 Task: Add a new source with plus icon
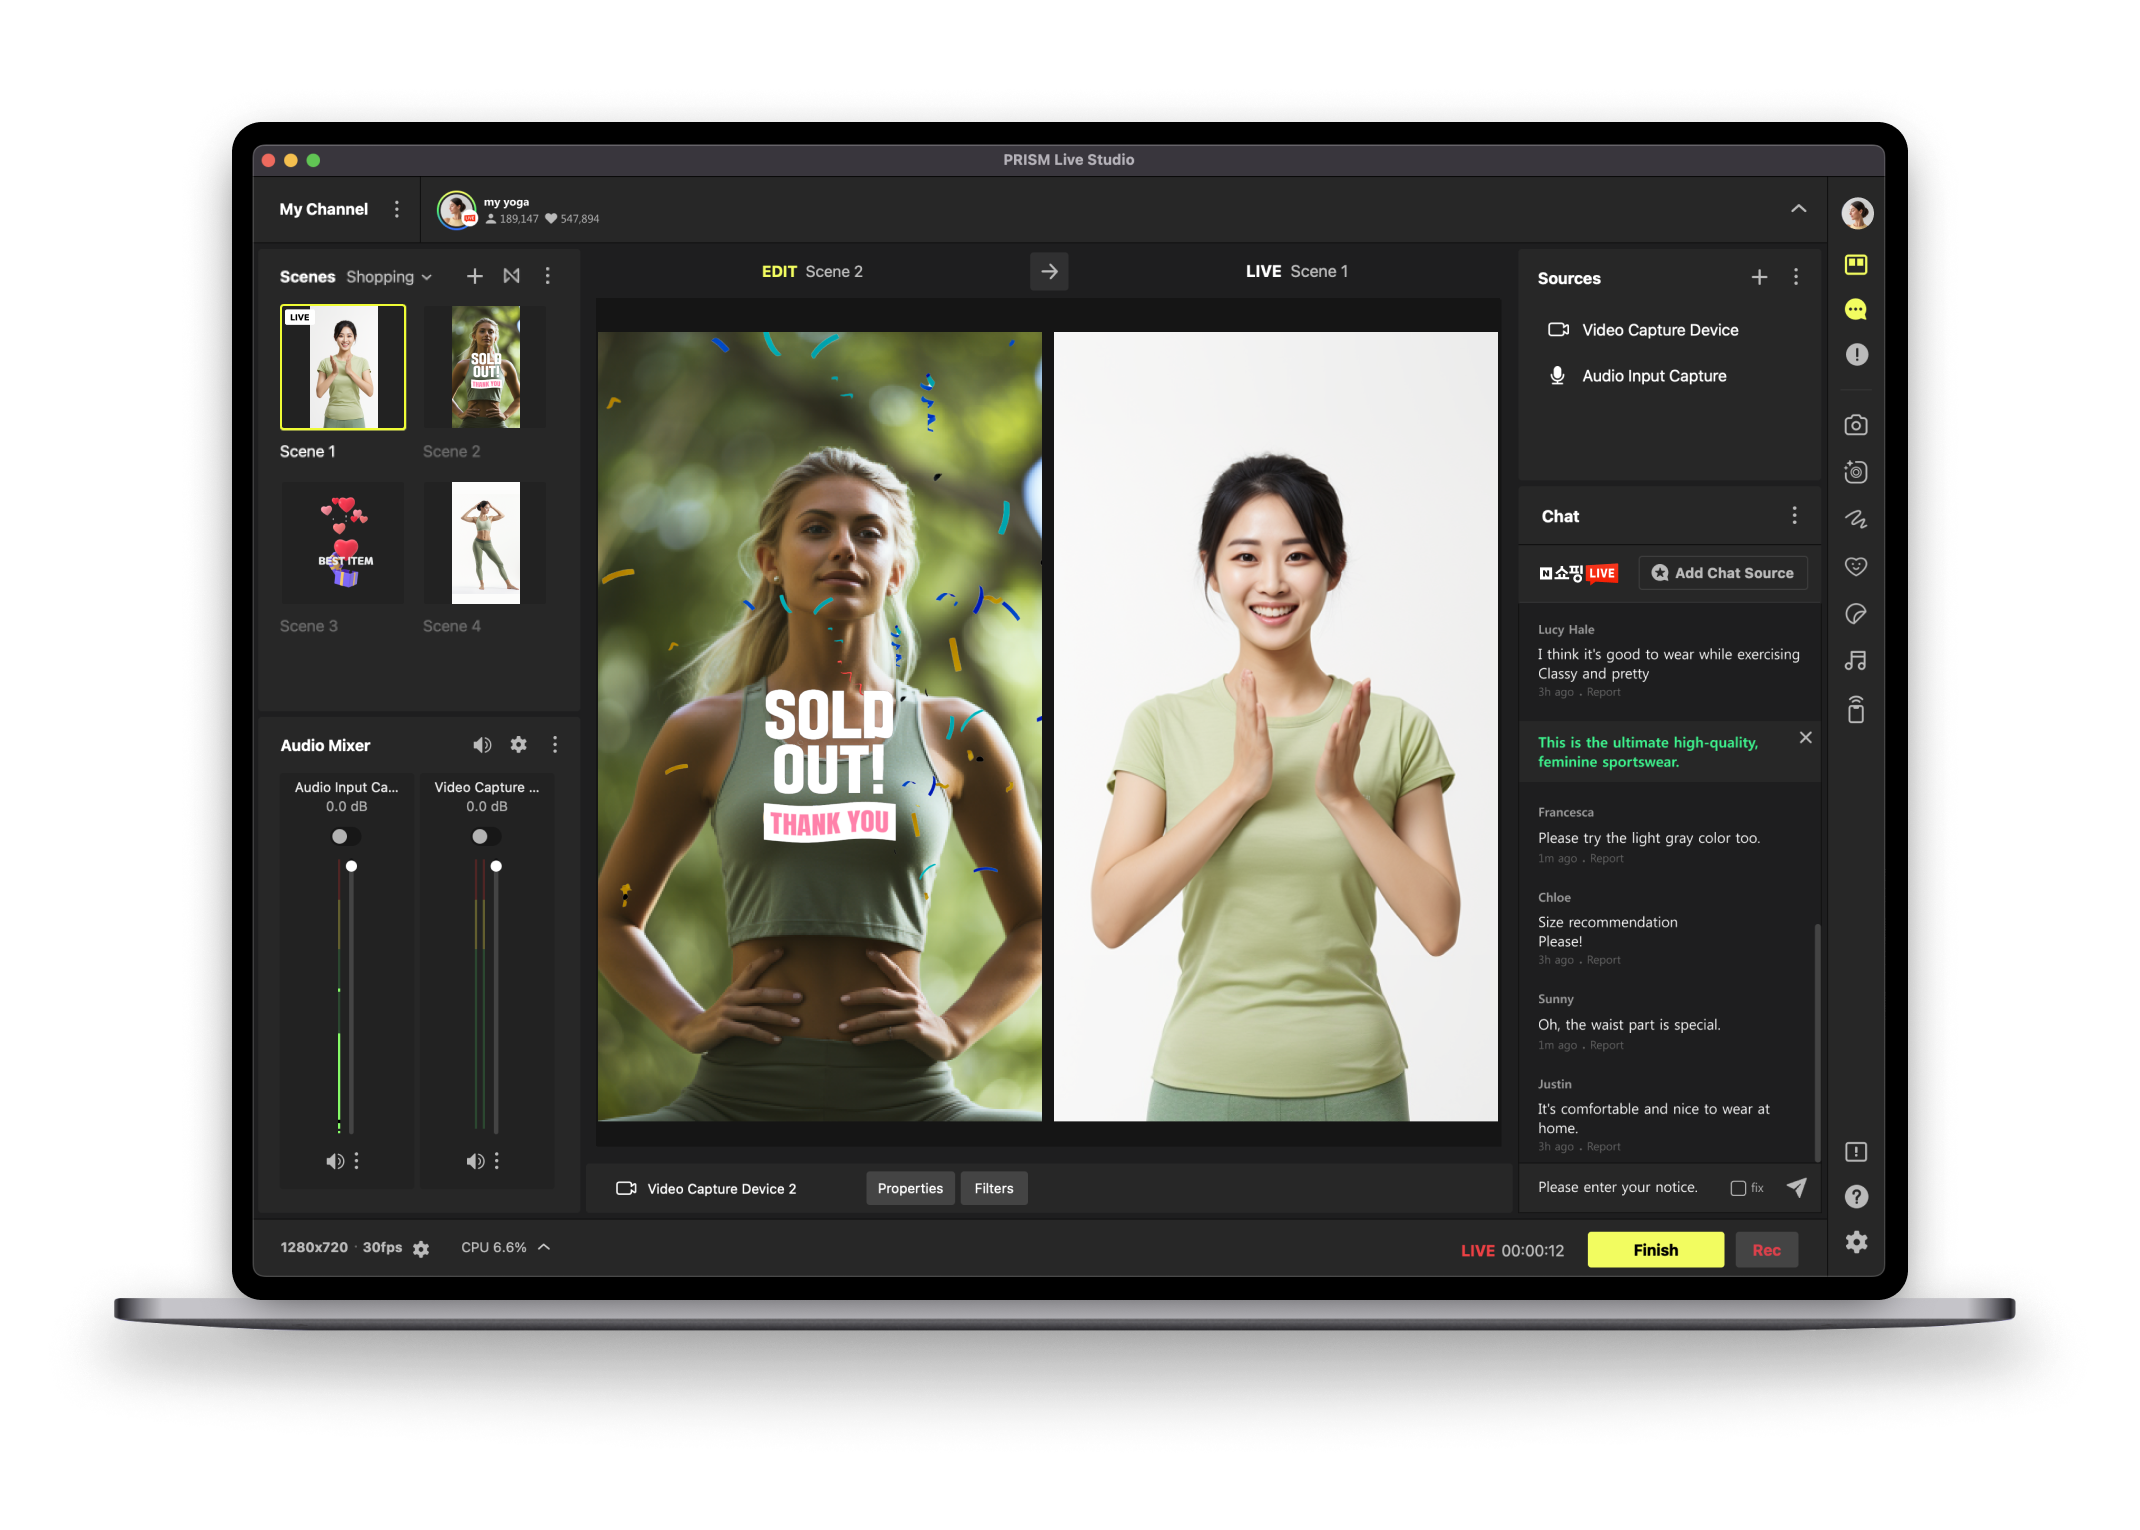click(x=1759, y=278)
